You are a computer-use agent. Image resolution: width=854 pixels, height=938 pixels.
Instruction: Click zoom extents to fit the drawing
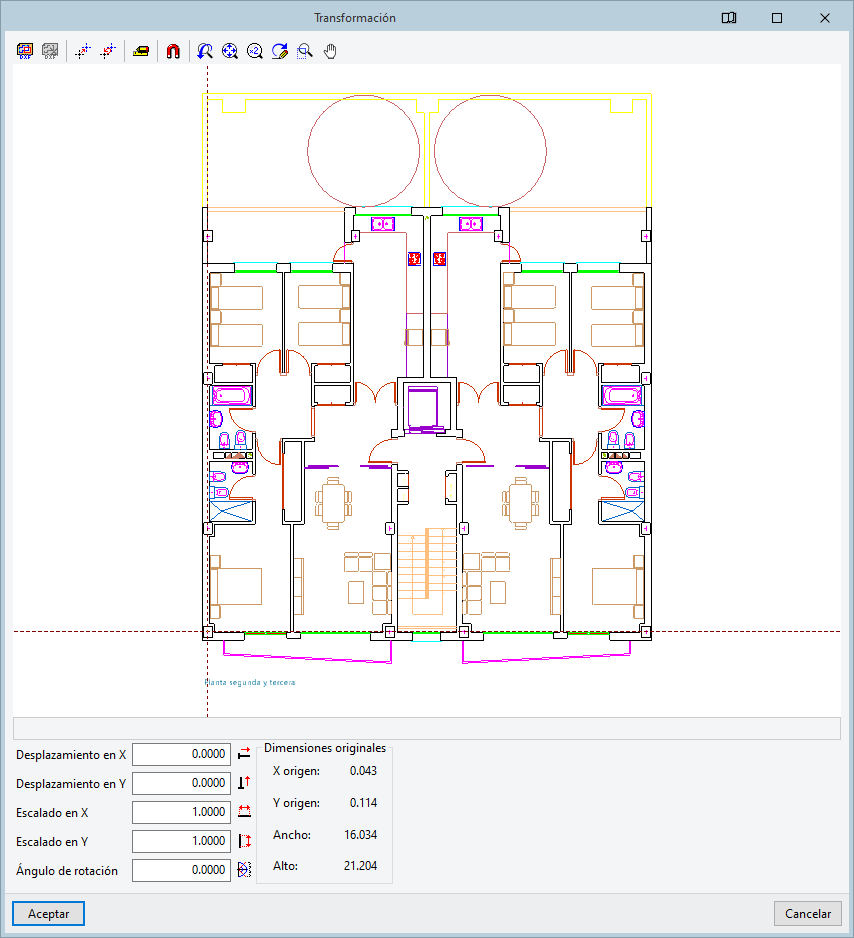230,51
